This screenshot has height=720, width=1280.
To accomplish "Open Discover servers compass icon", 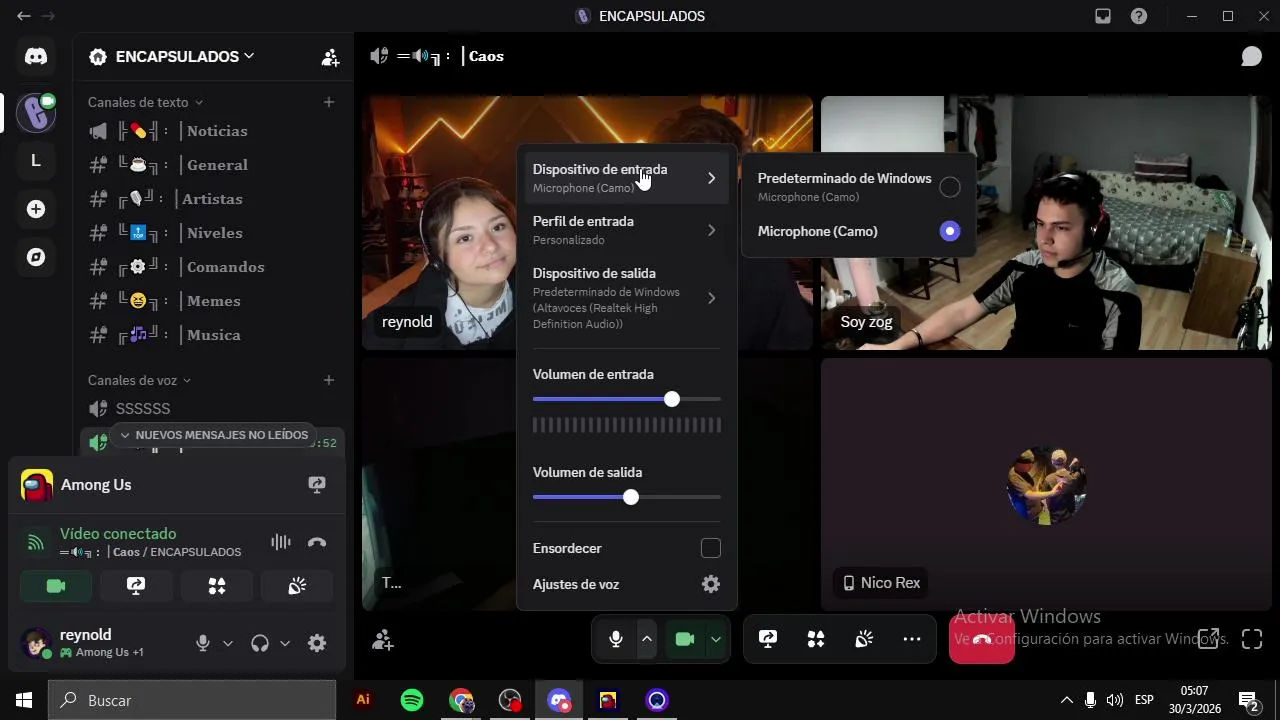I will 36,257.
